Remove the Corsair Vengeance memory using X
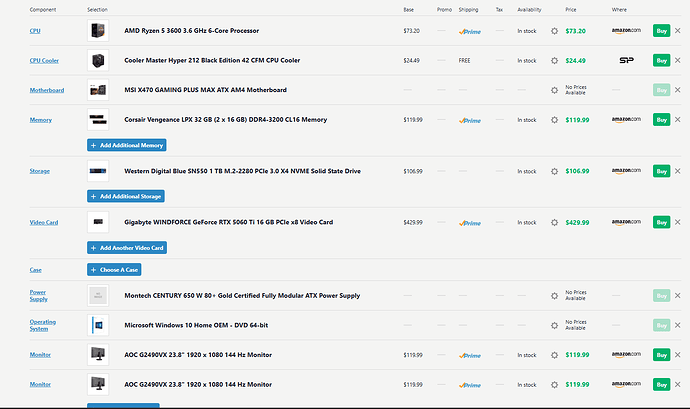Image resolution: width=690 pixels, height=409 pixels. [679, 120]
